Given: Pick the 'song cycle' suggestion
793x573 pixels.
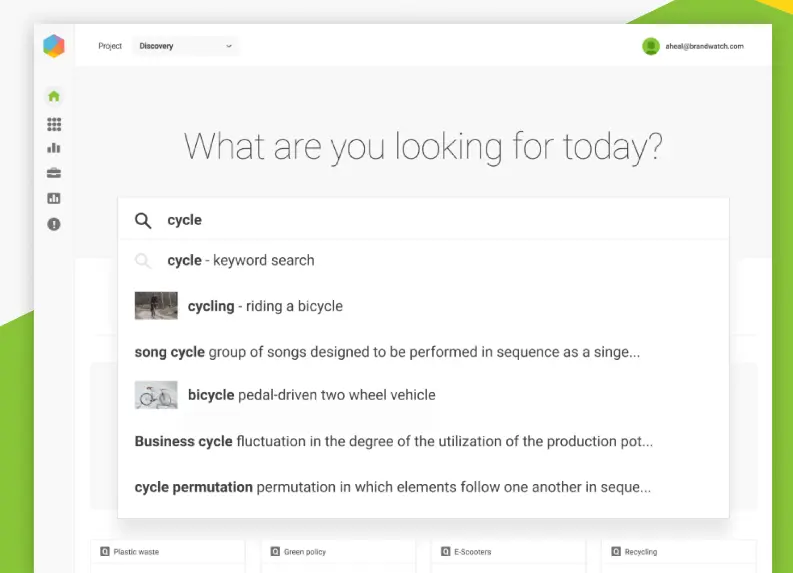Looking at the screenshot, I should click(387, 352).
